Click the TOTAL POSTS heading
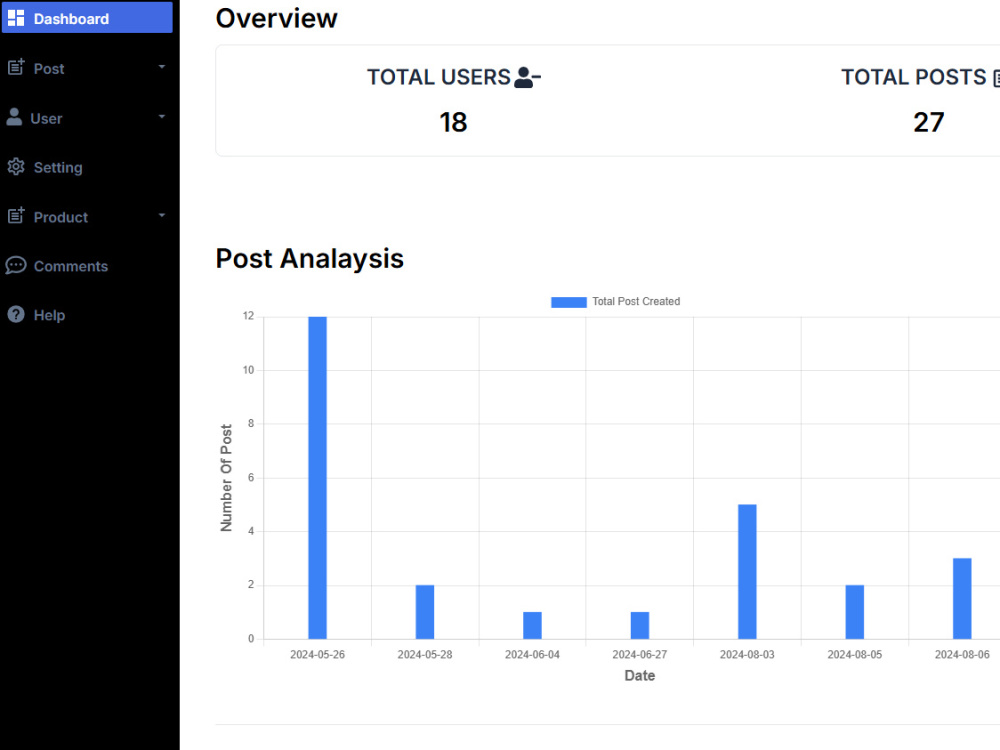This screenshot has width=1000, height=750. (914, 77)
